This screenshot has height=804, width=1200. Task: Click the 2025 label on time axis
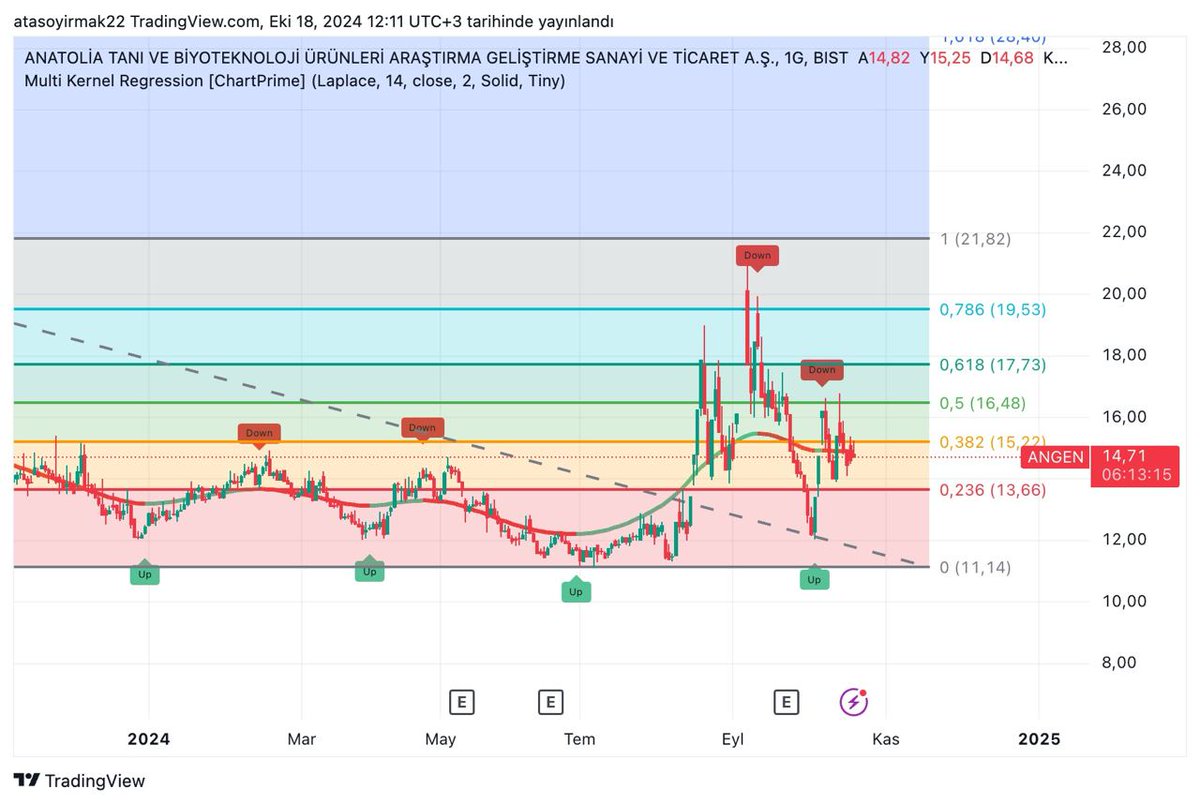coord(1038,739)
